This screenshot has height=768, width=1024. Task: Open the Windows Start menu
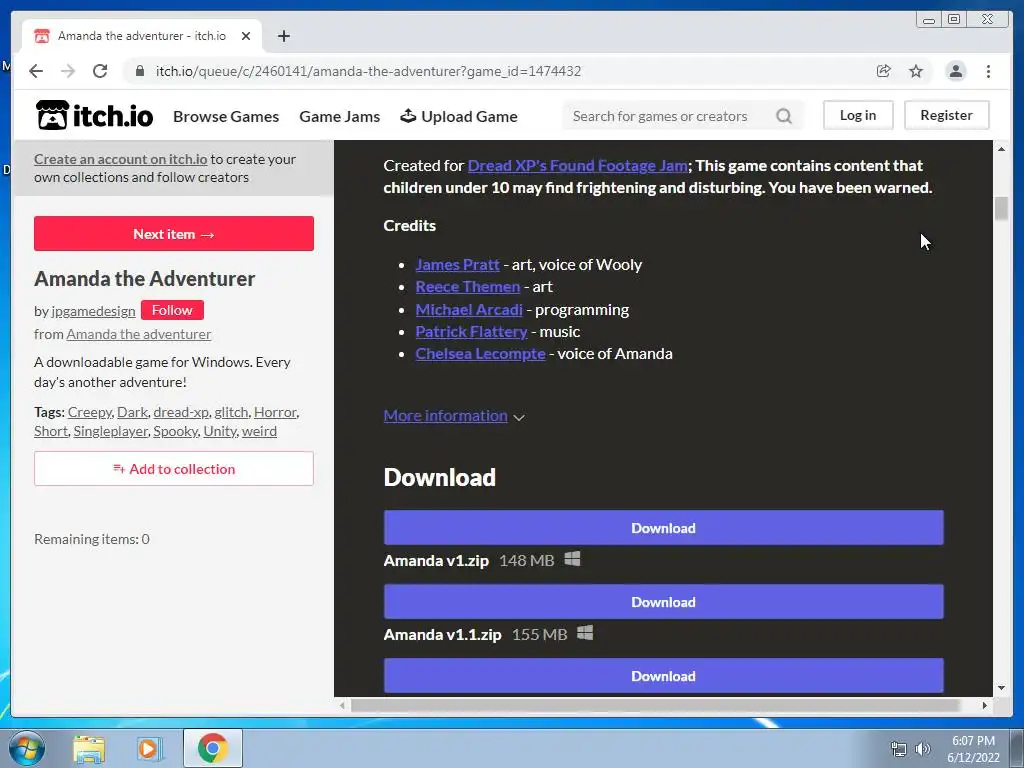27,748
